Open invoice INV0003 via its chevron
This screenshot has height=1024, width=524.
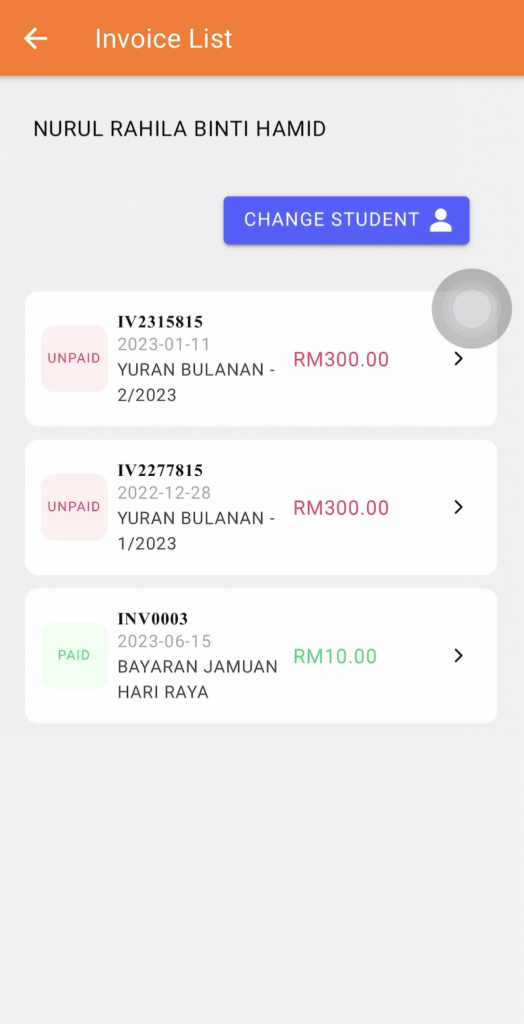point(459,655)
